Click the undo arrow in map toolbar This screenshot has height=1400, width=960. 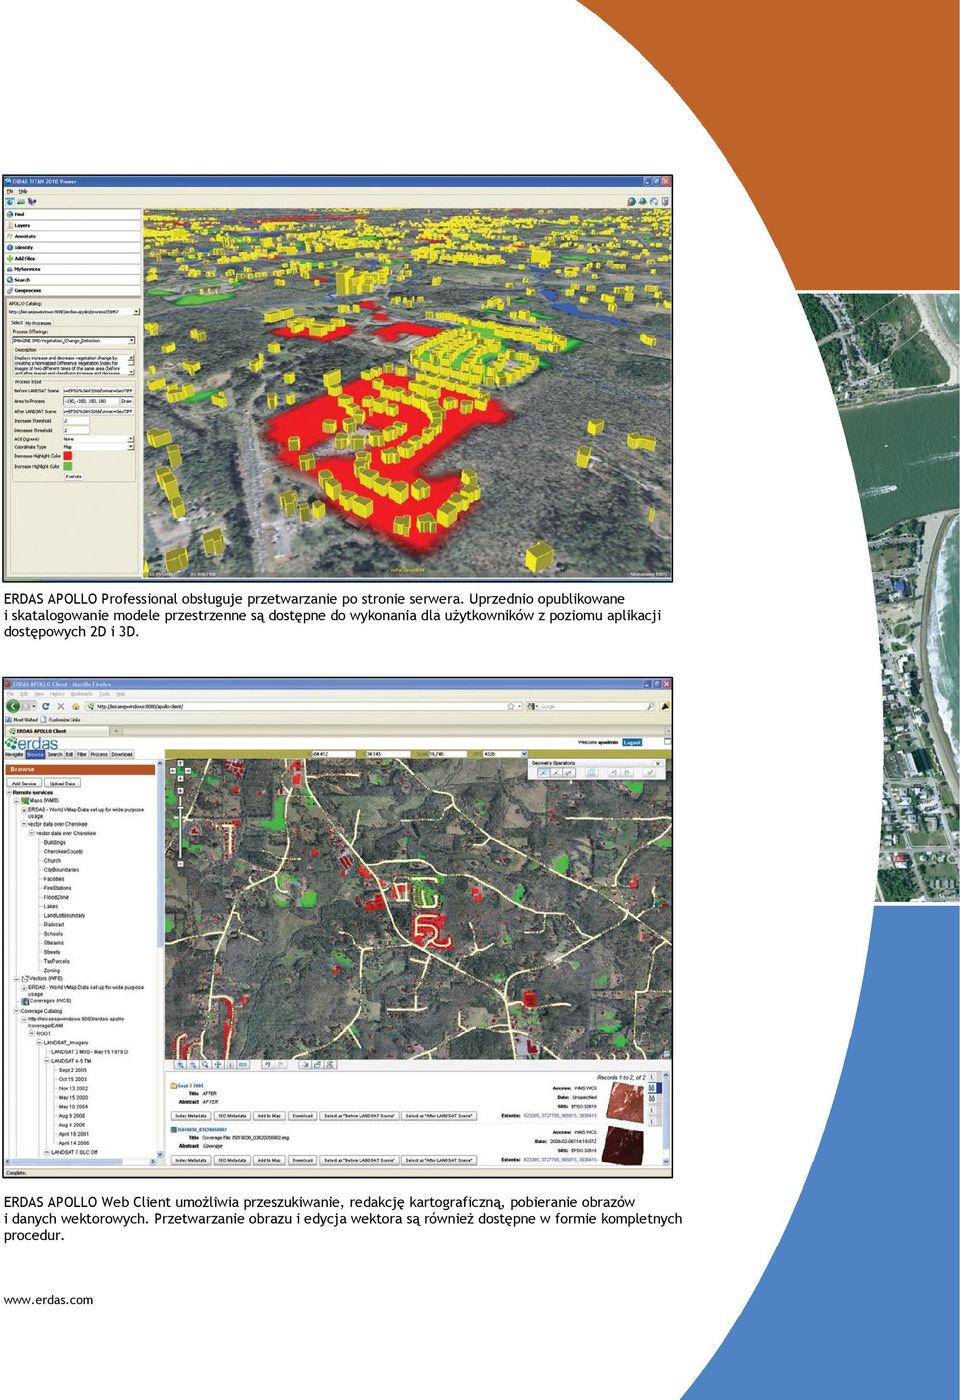[x=266, y=1064]
